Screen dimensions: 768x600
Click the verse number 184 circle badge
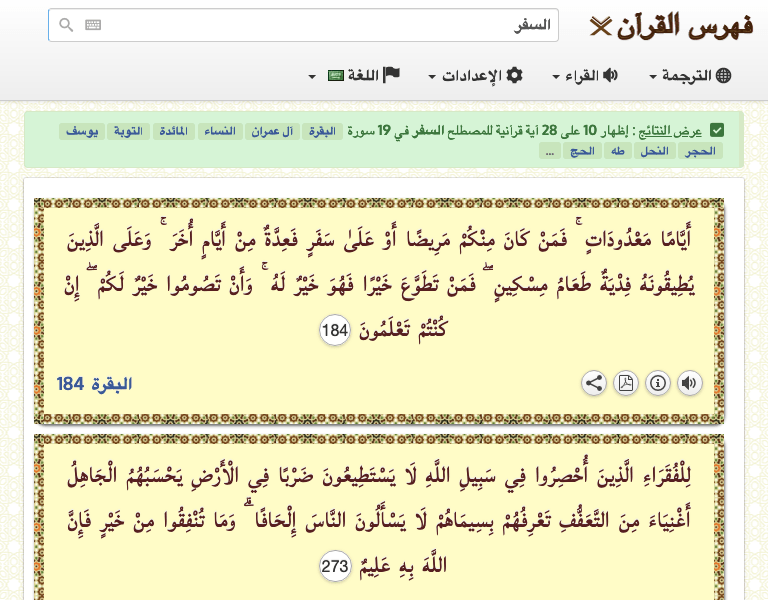[x=334, y=329]
